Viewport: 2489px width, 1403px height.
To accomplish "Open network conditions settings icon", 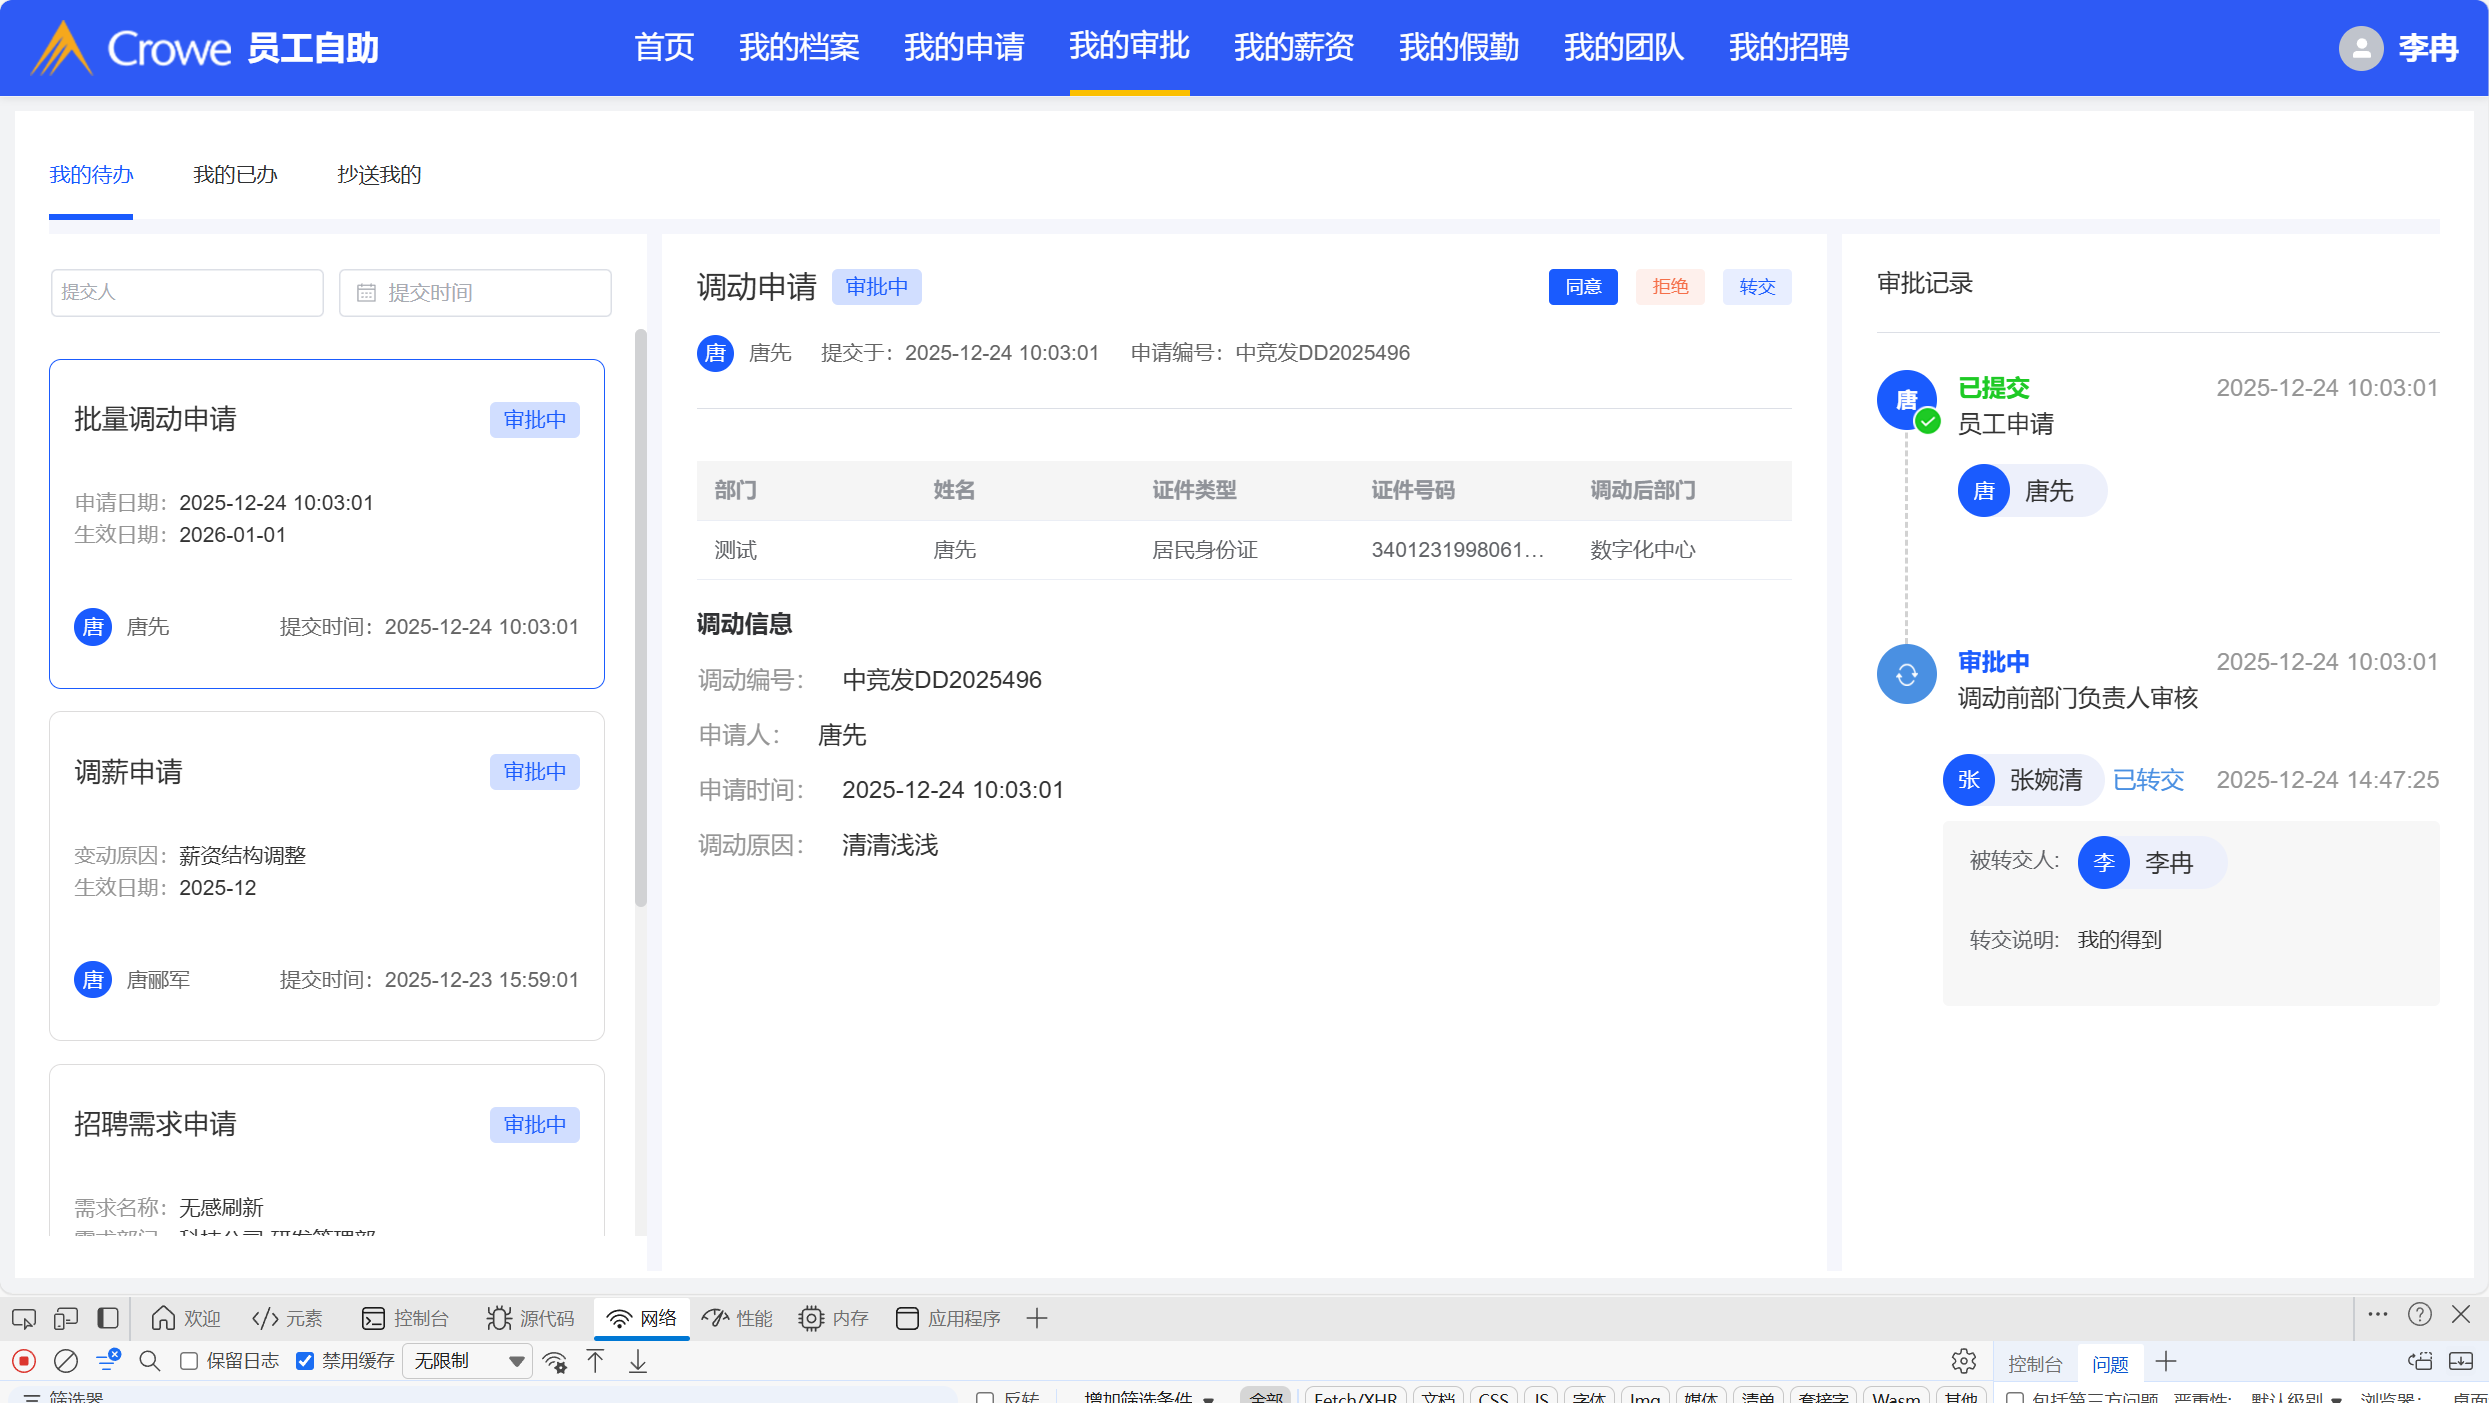I will point(555,1361).
